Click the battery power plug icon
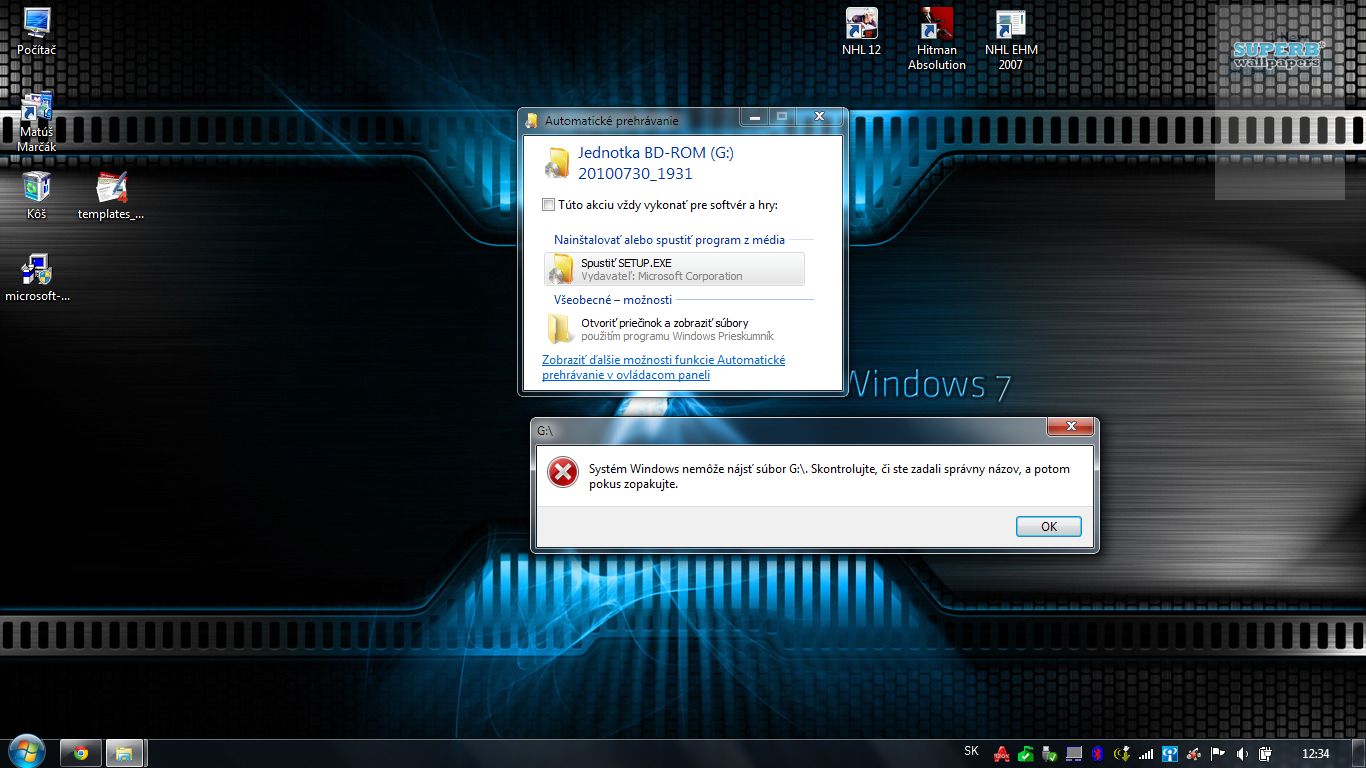 point(1265,753)
